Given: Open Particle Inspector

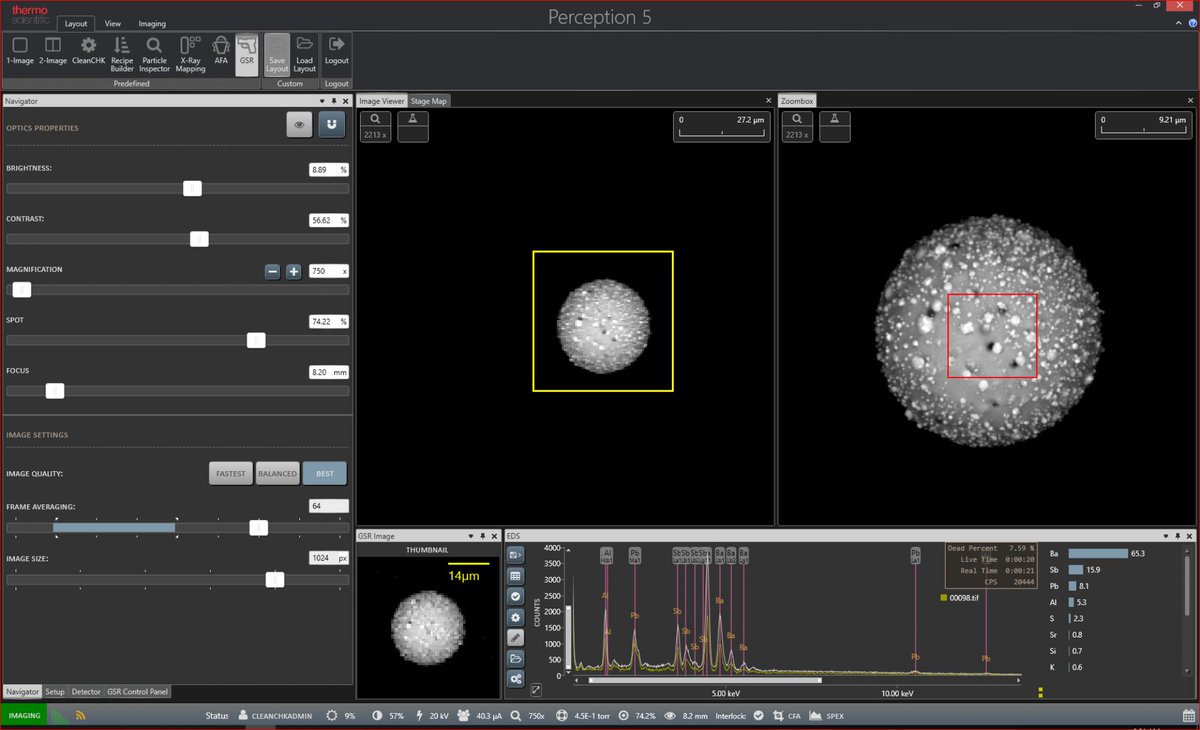Looking at the screenshot, I should coord(154,54).
